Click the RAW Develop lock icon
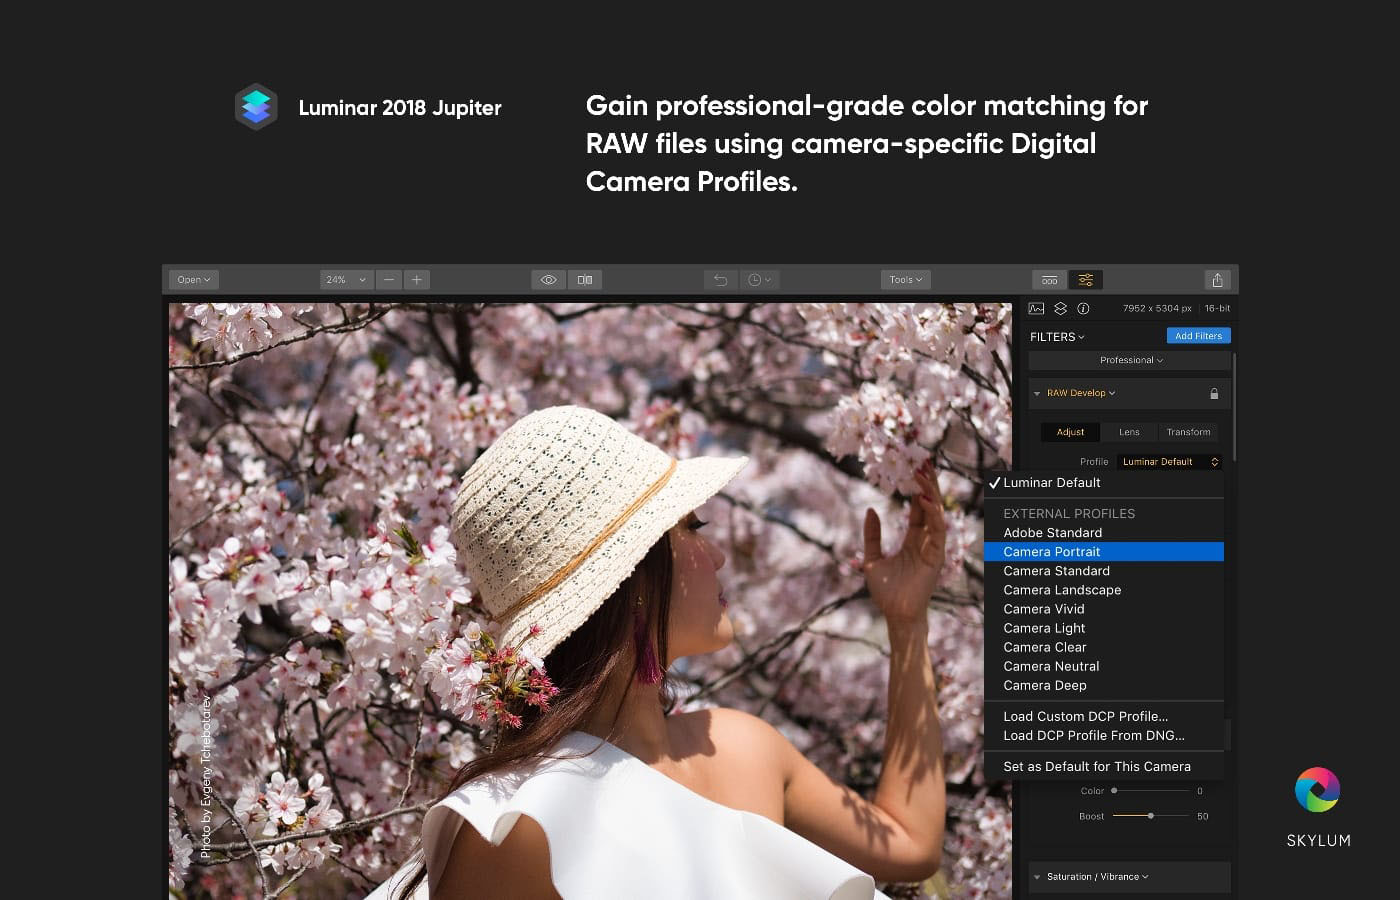The image size is (1400, 900). tap(1214, 394)
